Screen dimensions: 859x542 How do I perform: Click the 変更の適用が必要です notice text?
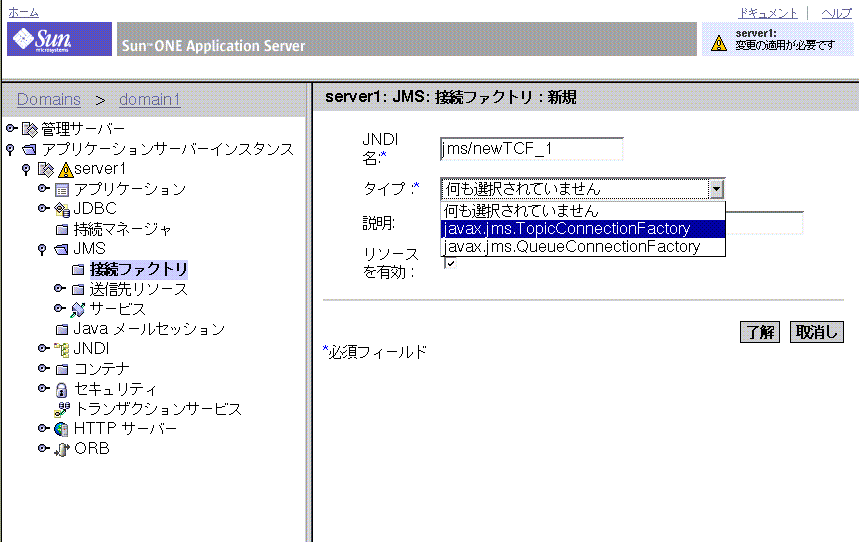pyautogui.click(x=785, y=45)
